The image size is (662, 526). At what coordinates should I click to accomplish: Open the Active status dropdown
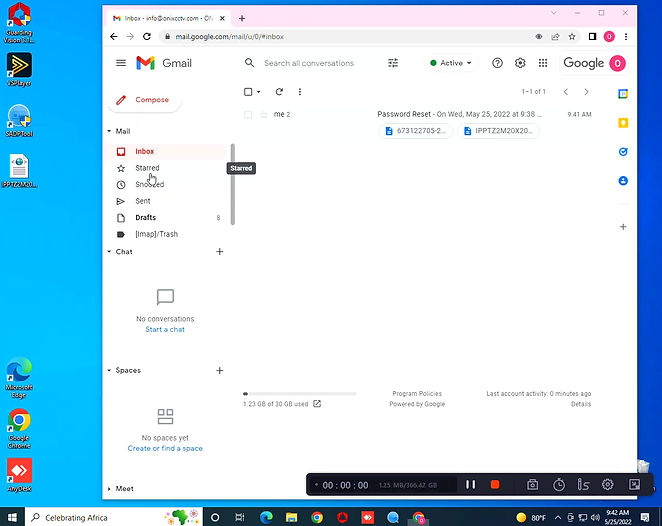[450, 63]
